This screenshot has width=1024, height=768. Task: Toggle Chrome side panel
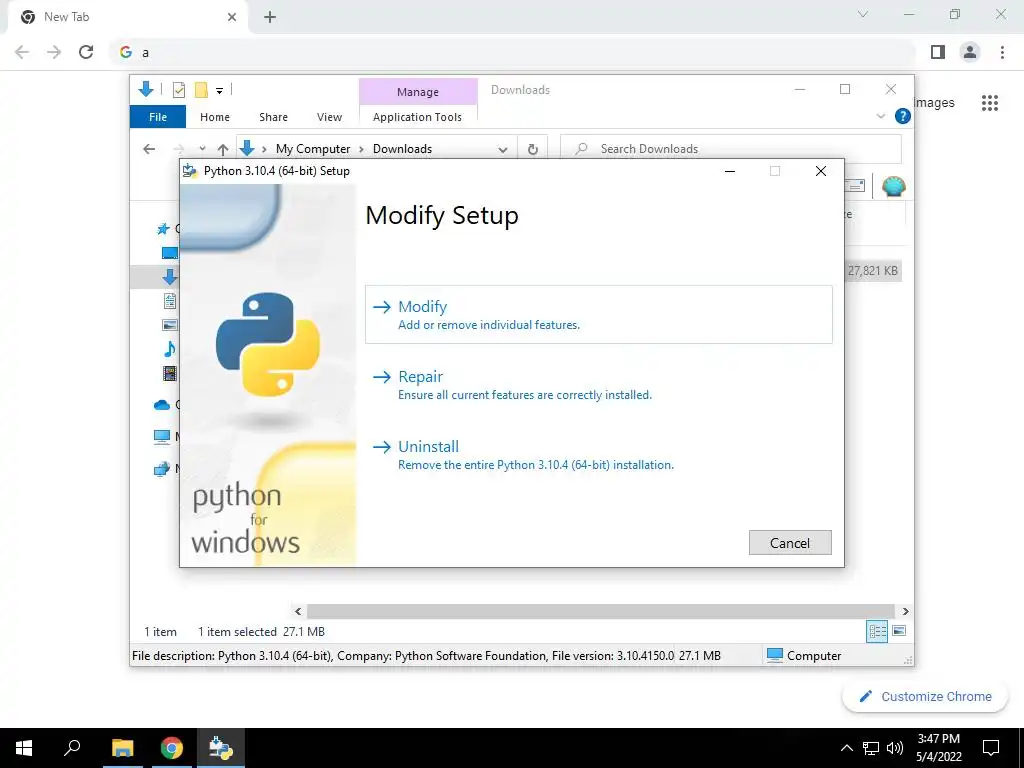(x=938, y=52)
